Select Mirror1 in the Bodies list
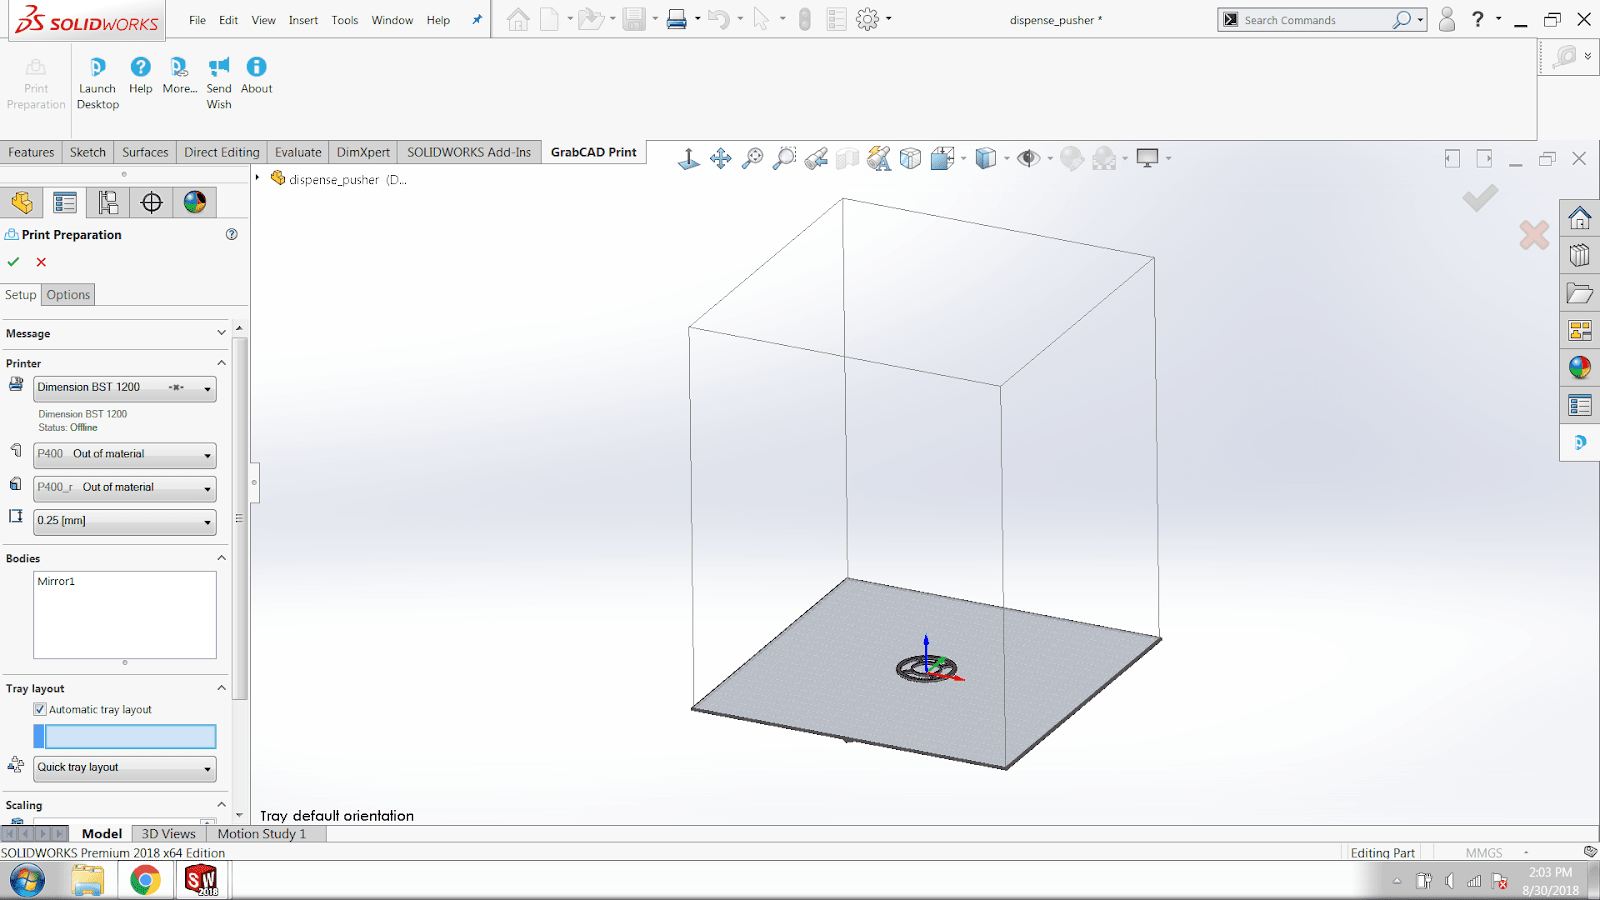This screenshot has height=900, width=1600. [x=56, y=581]
